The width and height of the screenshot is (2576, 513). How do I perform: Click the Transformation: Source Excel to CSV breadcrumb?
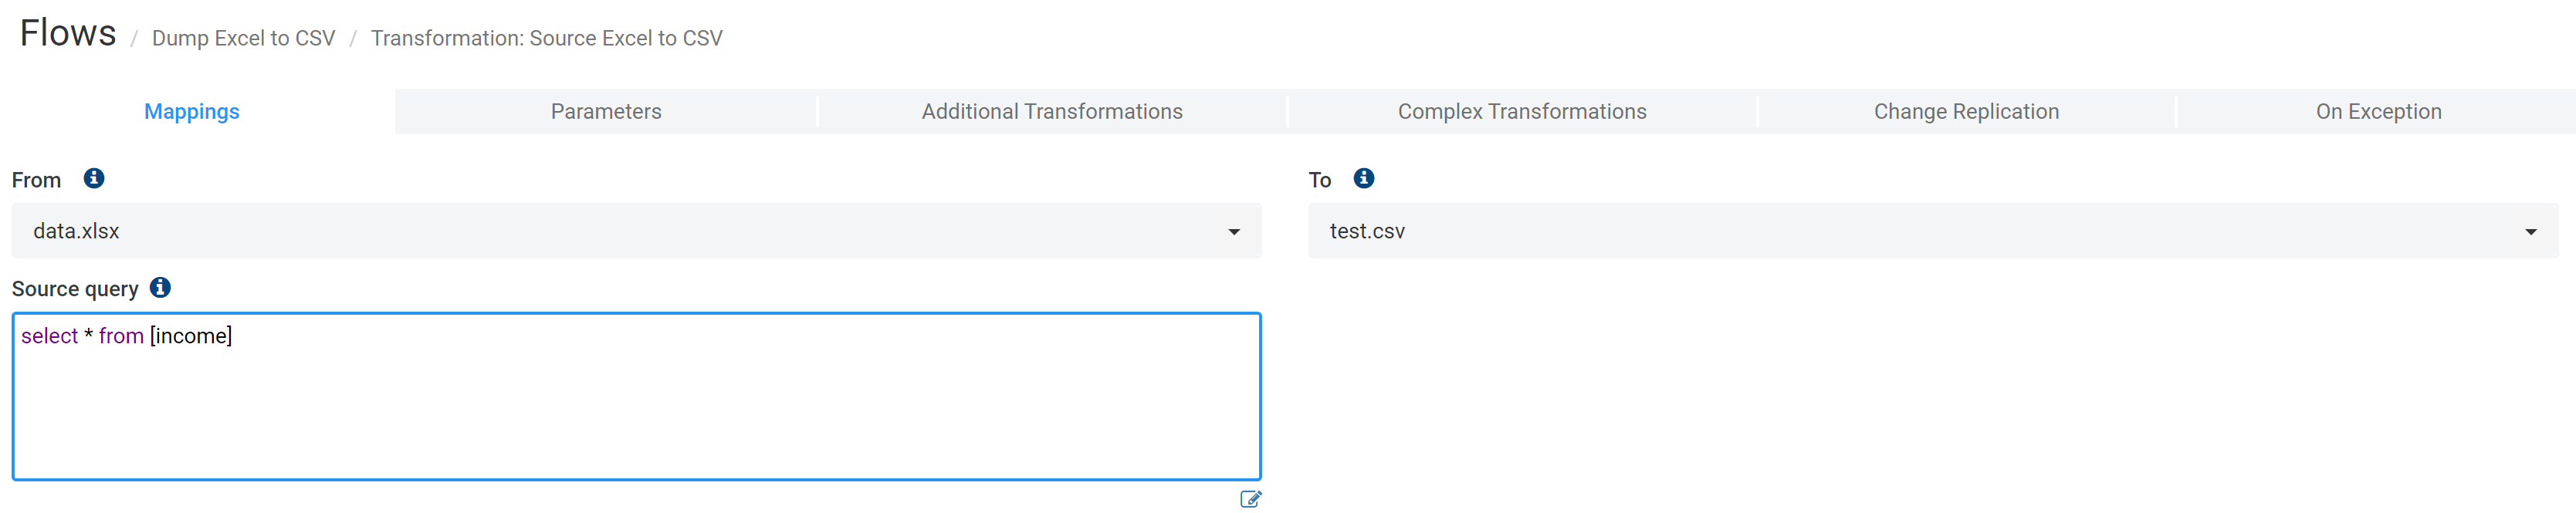coord(546,38)
